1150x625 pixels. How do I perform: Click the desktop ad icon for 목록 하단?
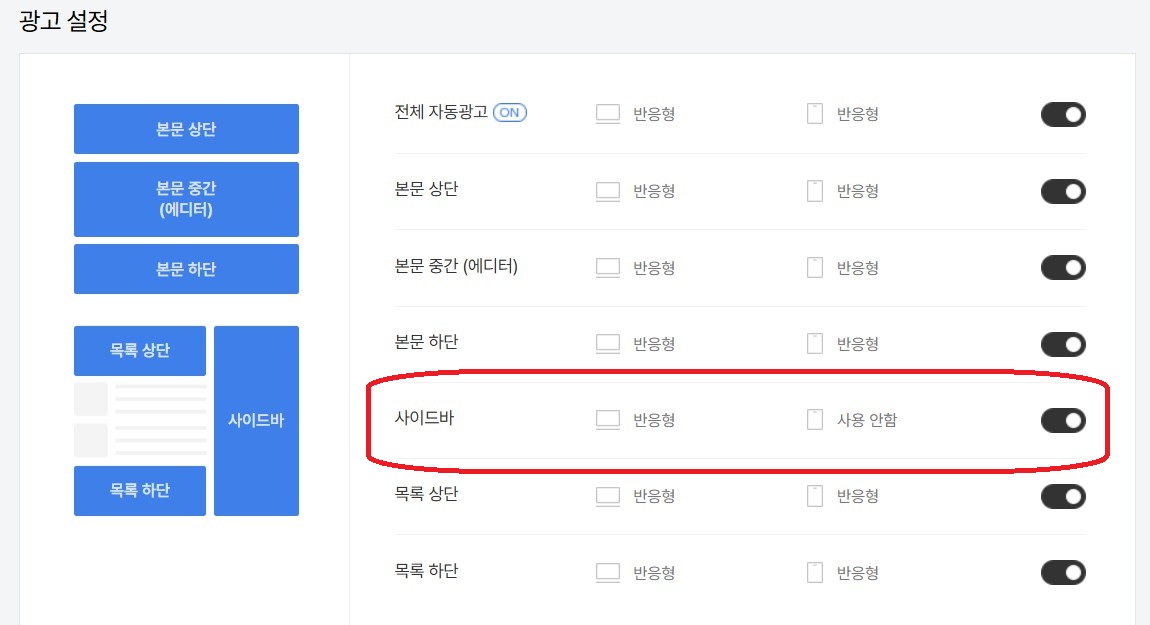(607, 572)
